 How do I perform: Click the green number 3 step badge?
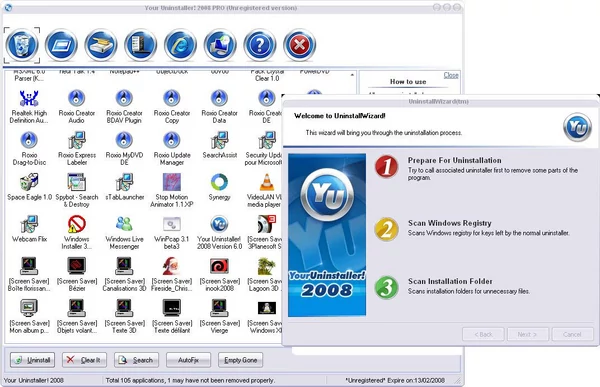click(386, 287)
